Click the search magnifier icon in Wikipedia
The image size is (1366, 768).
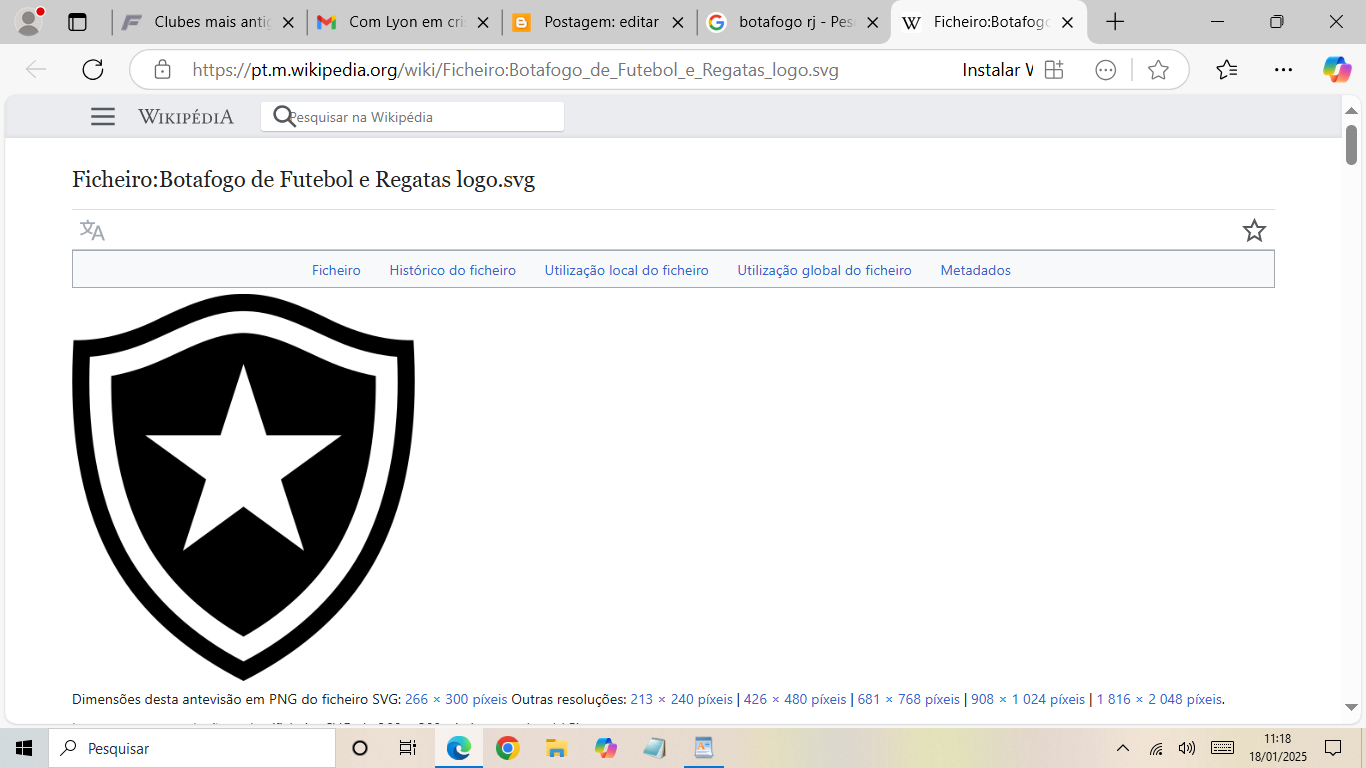(284, 117)
